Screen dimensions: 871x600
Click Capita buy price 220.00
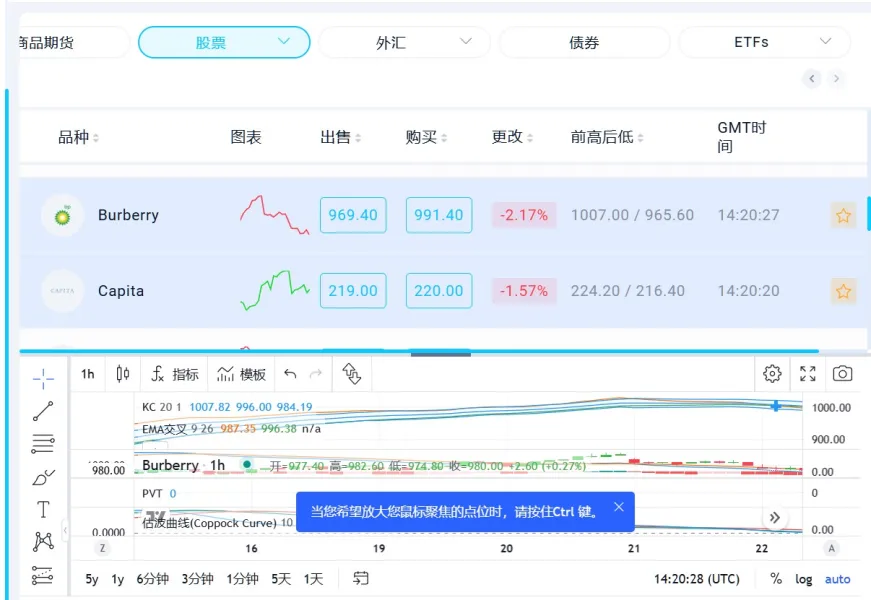[439, 291]
